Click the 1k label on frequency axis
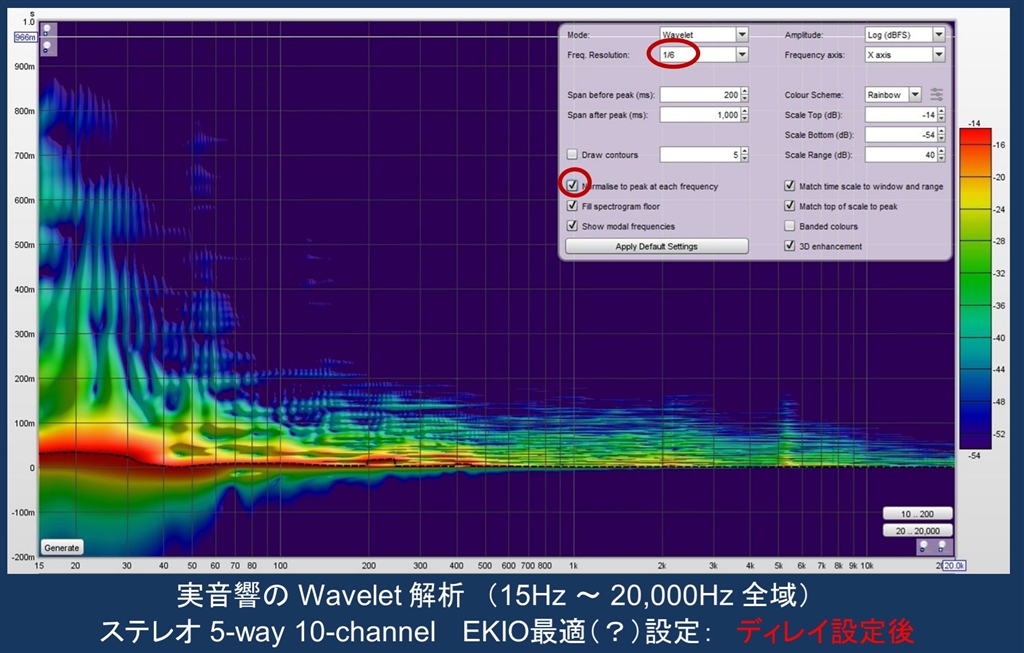The height and width of the screenshot is (653, 1024). (x=573, y=566)
